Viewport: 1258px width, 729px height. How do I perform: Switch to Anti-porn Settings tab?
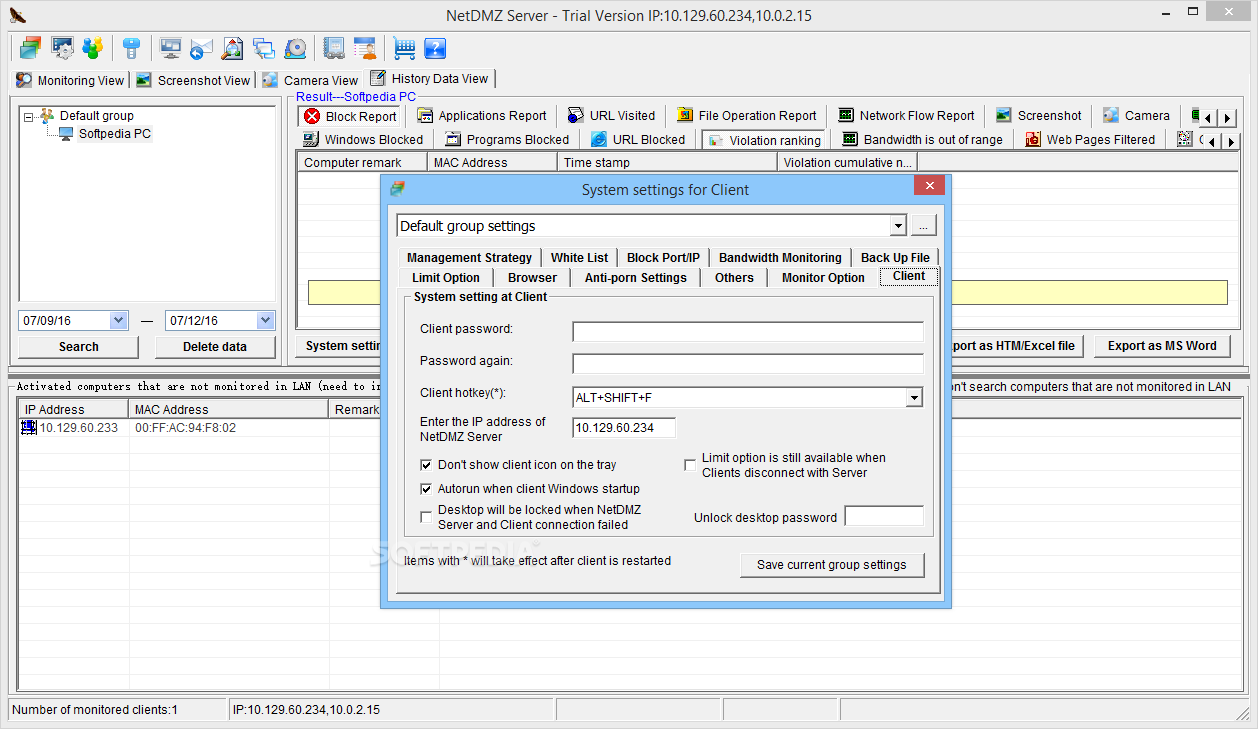[636, 278]
